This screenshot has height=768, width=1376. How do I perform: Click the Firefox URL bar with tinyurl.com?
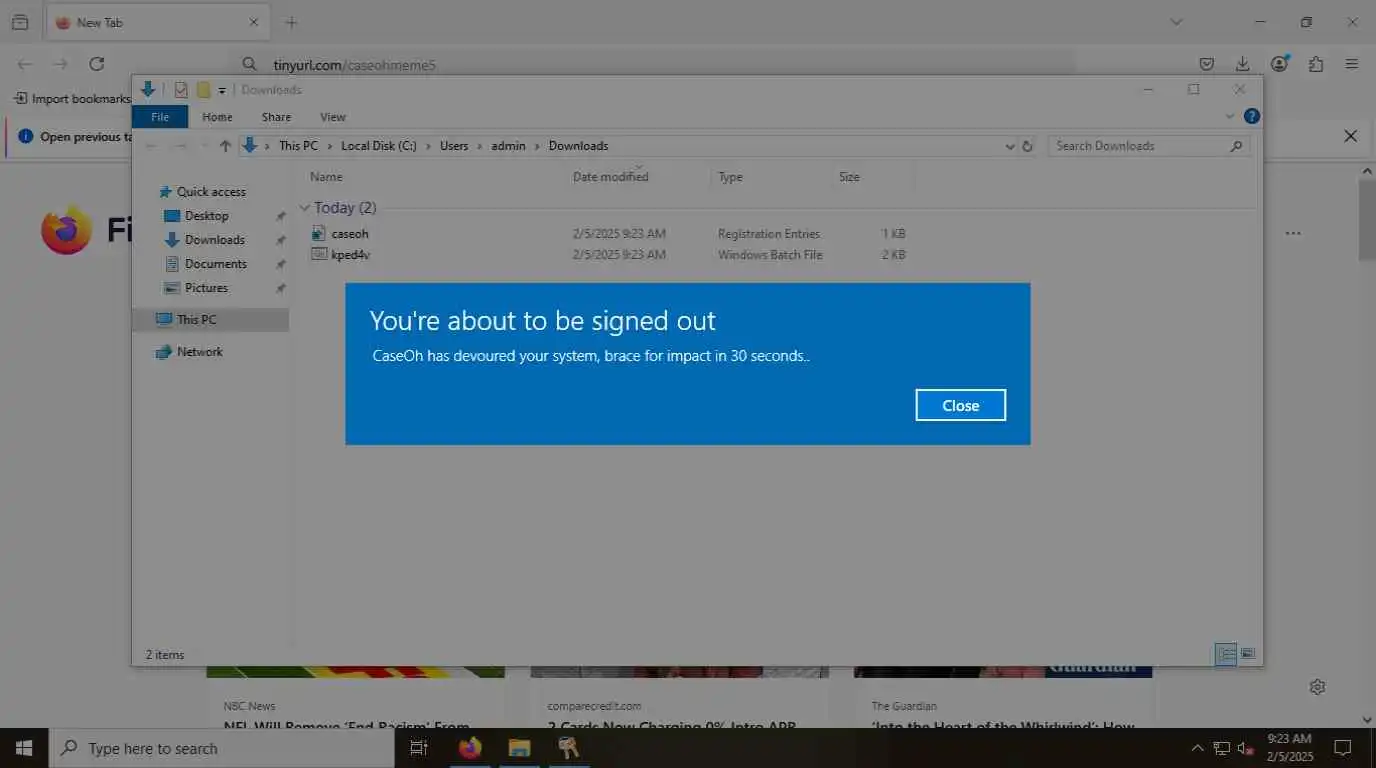click(x=655, y=64)
